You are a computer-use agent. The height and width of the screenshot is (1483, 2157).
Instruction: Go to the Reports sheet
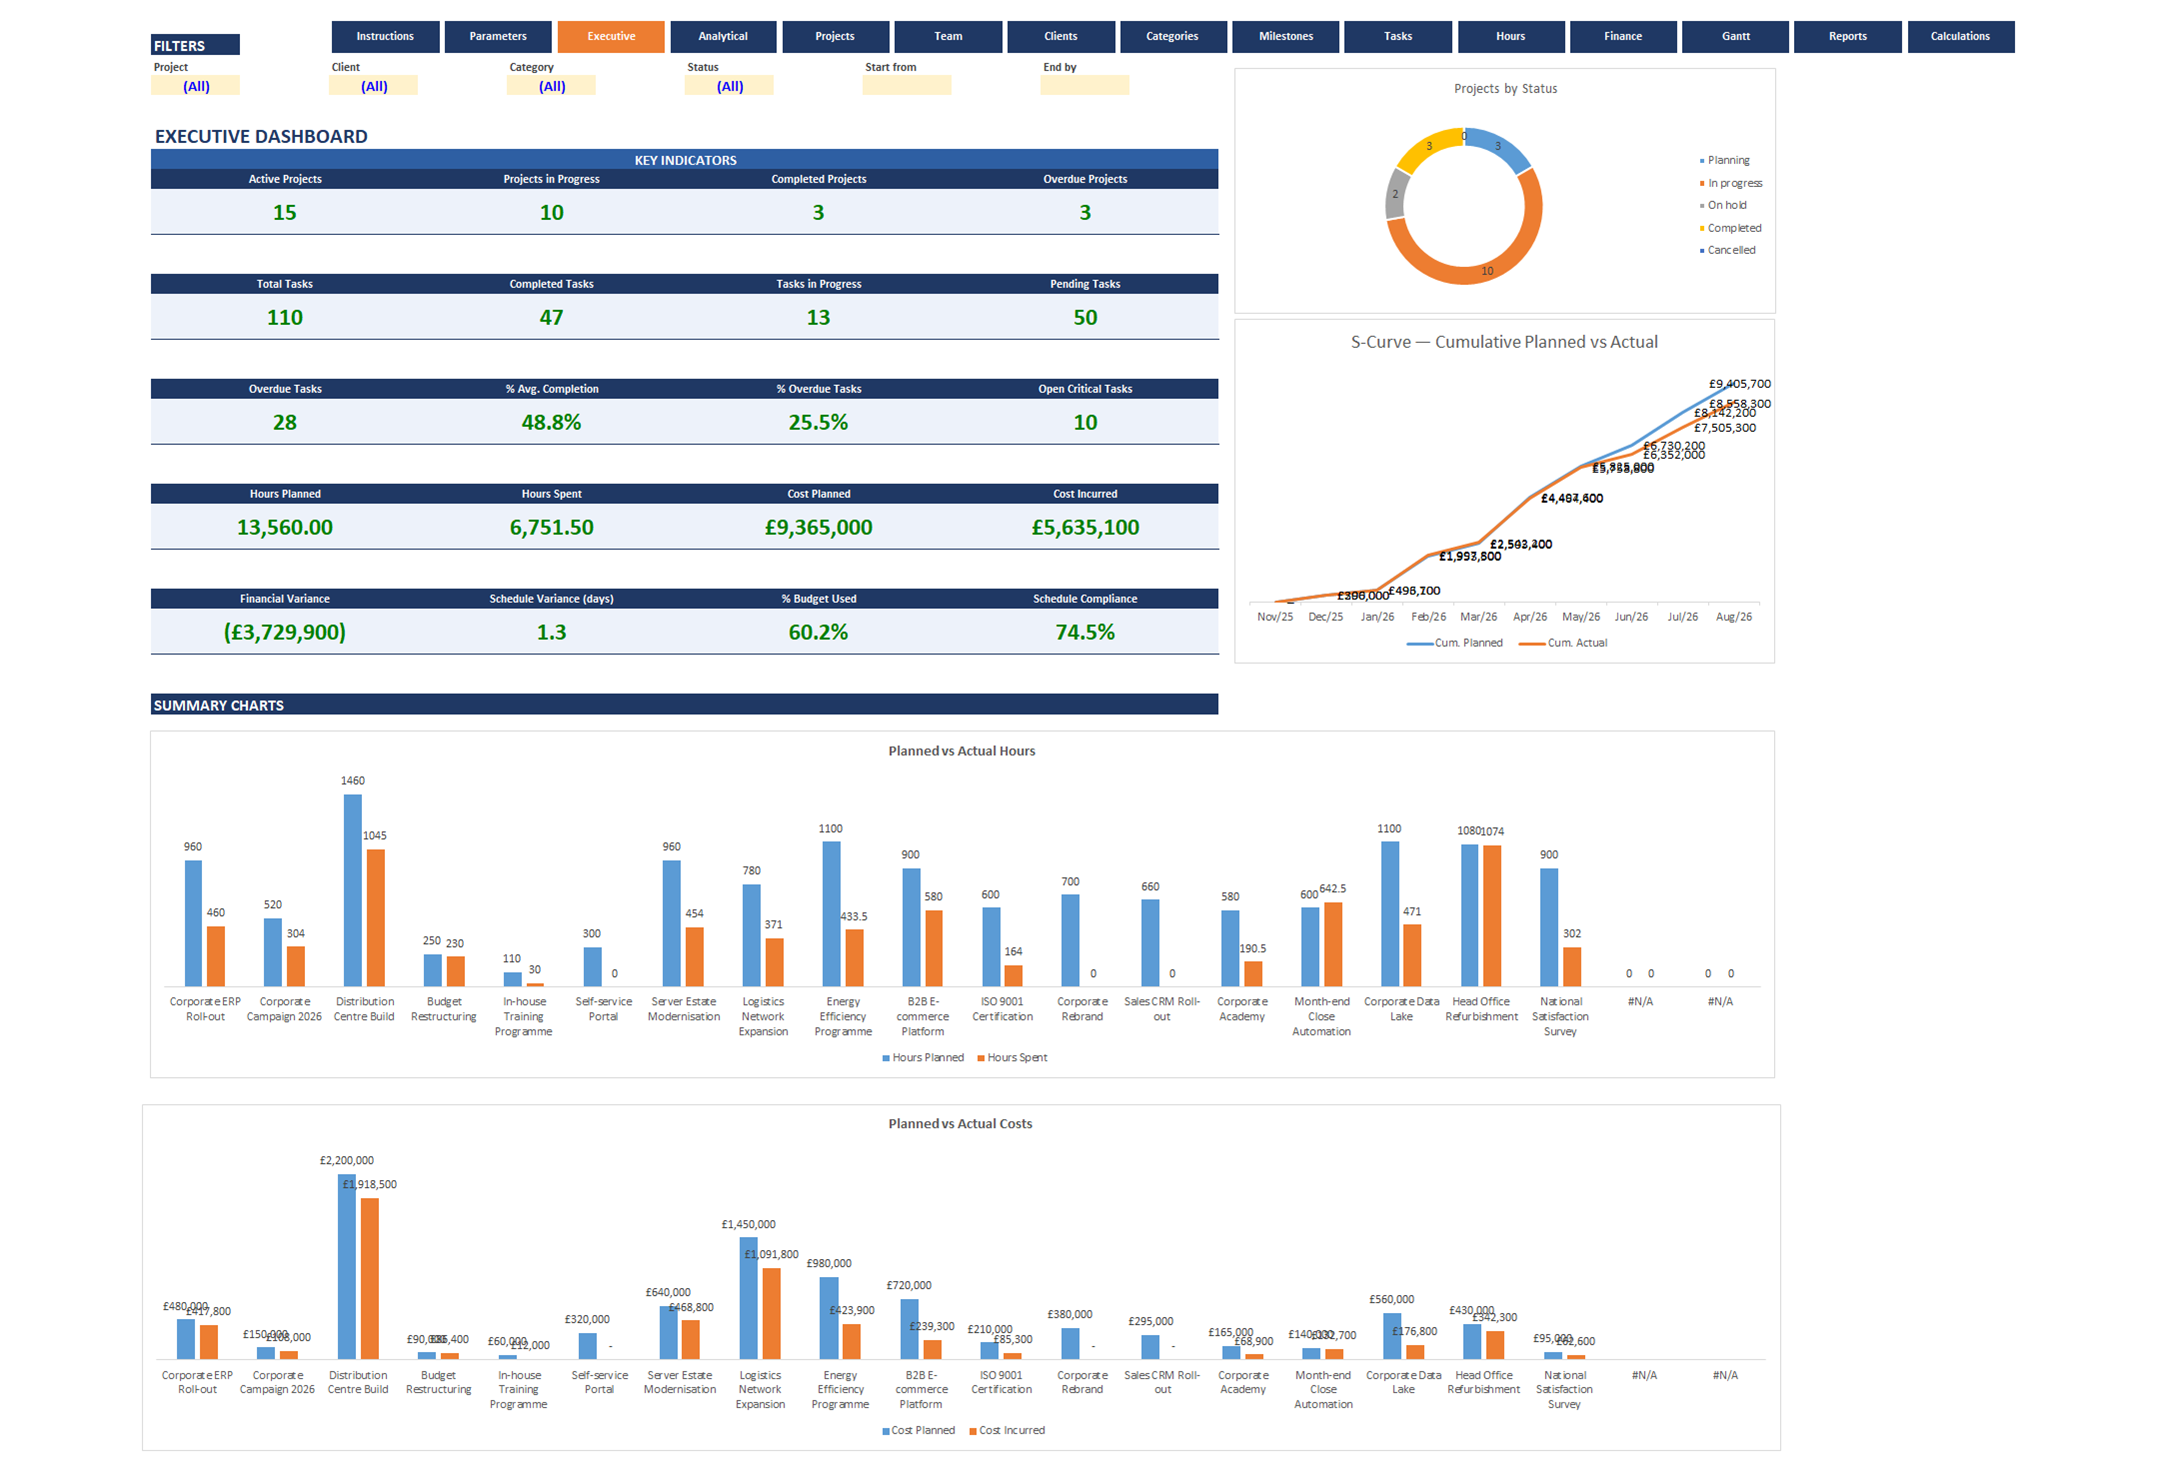click(1848, 37)
